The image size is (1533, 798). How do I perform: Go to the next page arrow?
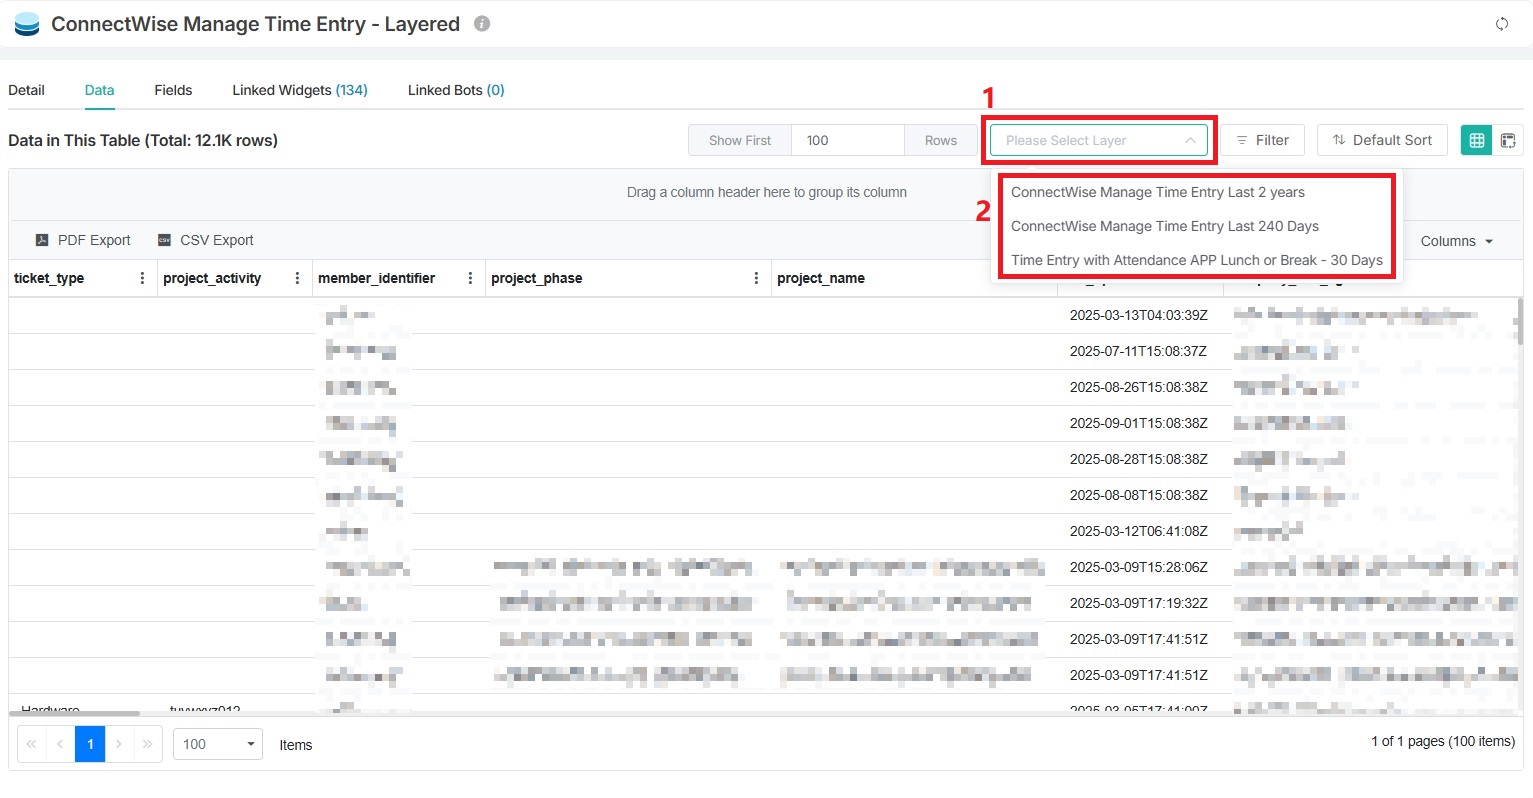tap(119, 744)
